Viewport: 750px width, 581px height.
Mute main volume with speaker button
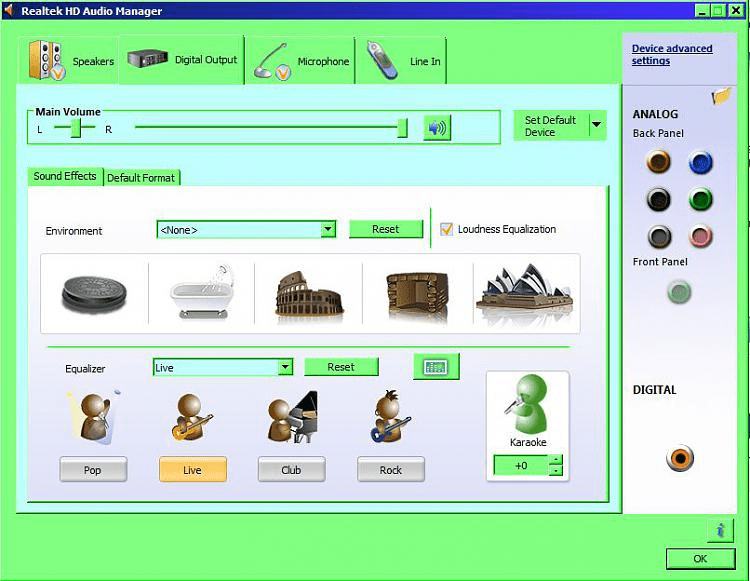point(437,128)
